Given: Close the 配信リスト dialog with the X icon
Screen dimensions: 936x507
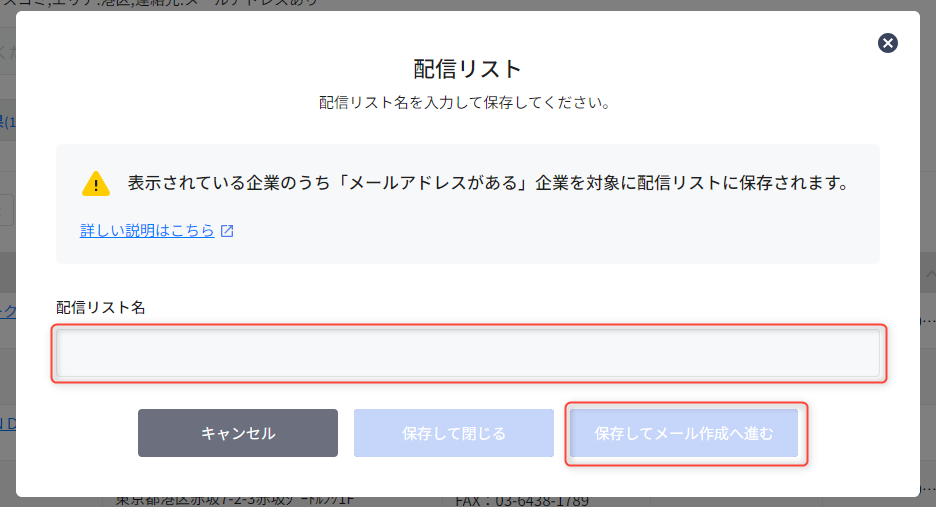Looking at the screenshot, I should click(888, 43).
